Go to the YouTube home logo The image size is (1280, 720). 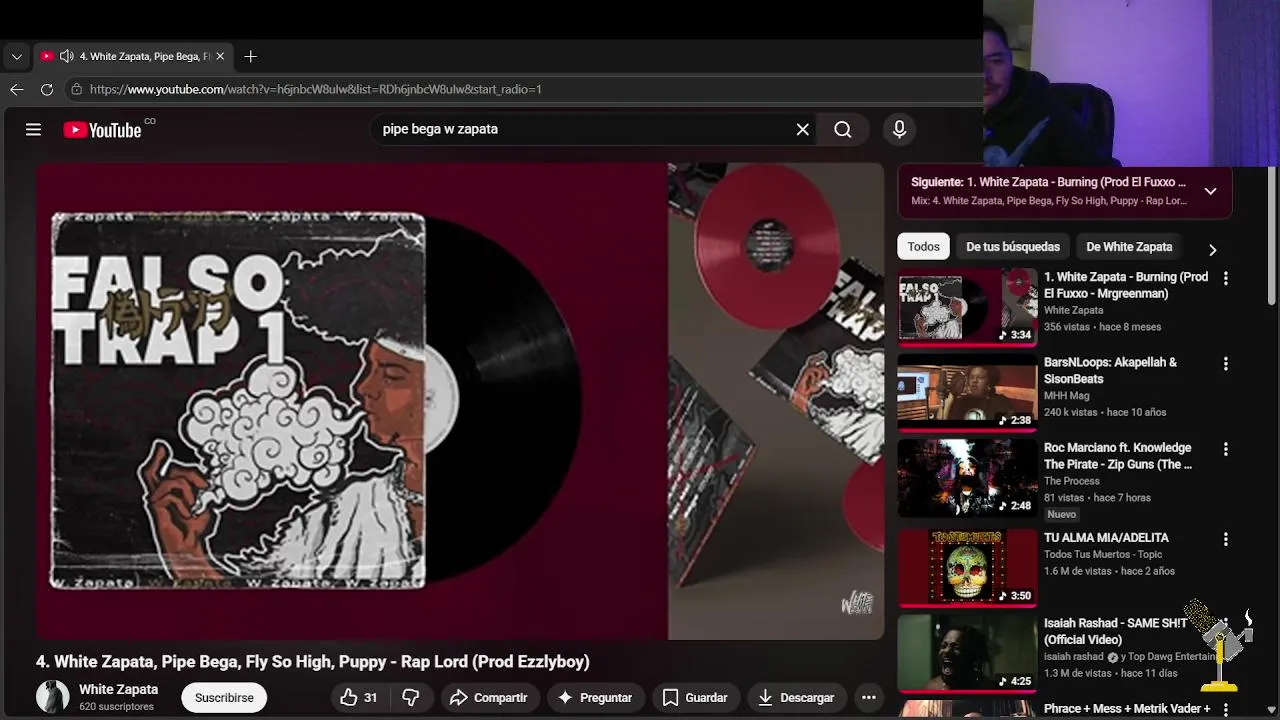tap(103, 129)
